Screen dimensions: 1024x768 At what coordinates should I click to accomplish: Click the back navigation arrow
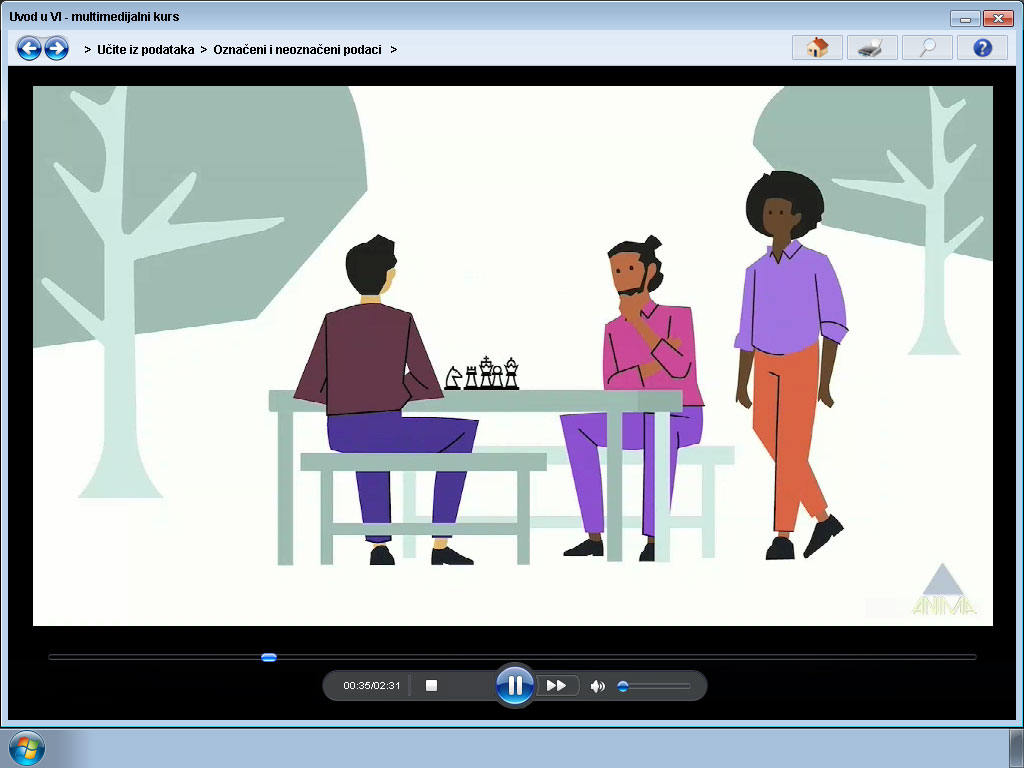pyautogui.click(x=29, y=48)
